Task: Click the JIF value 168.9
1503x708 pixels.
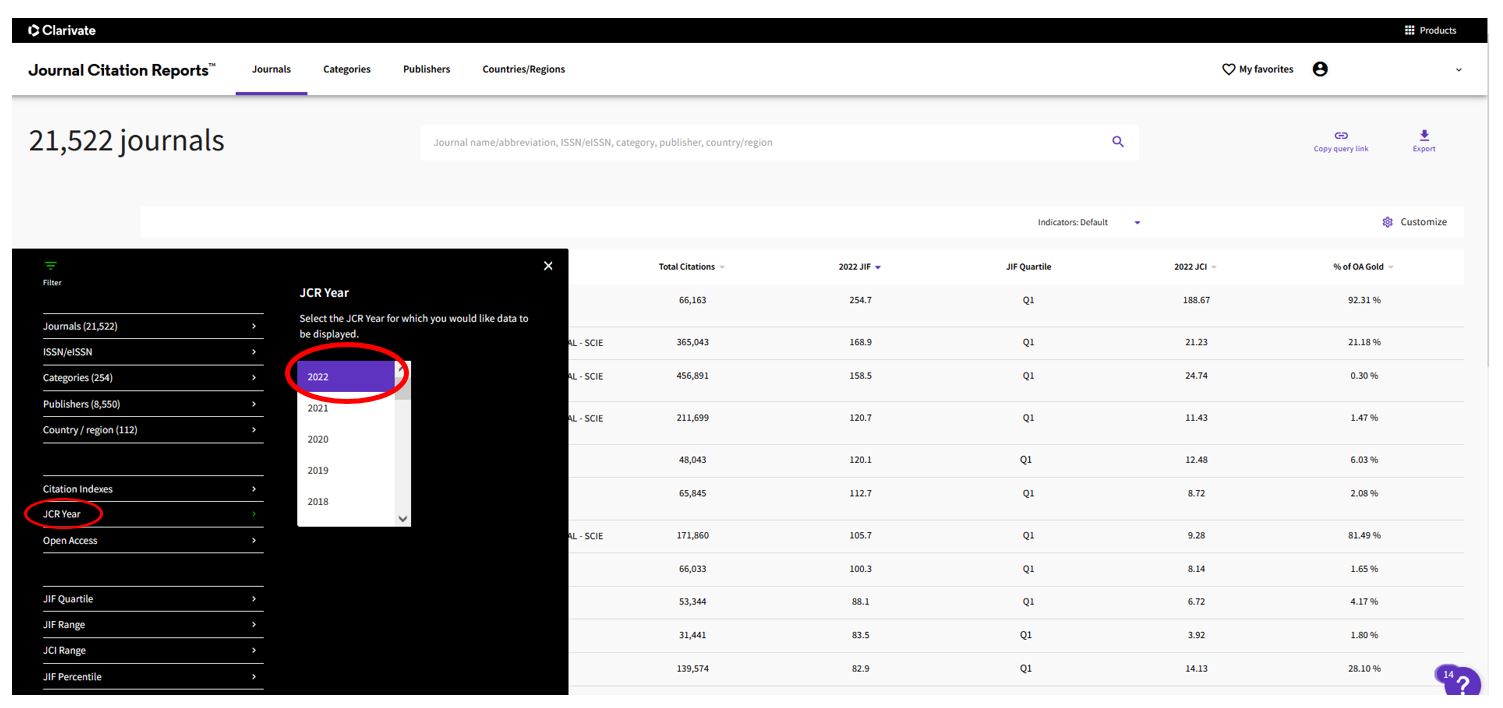Action: [x=860, y=342]
